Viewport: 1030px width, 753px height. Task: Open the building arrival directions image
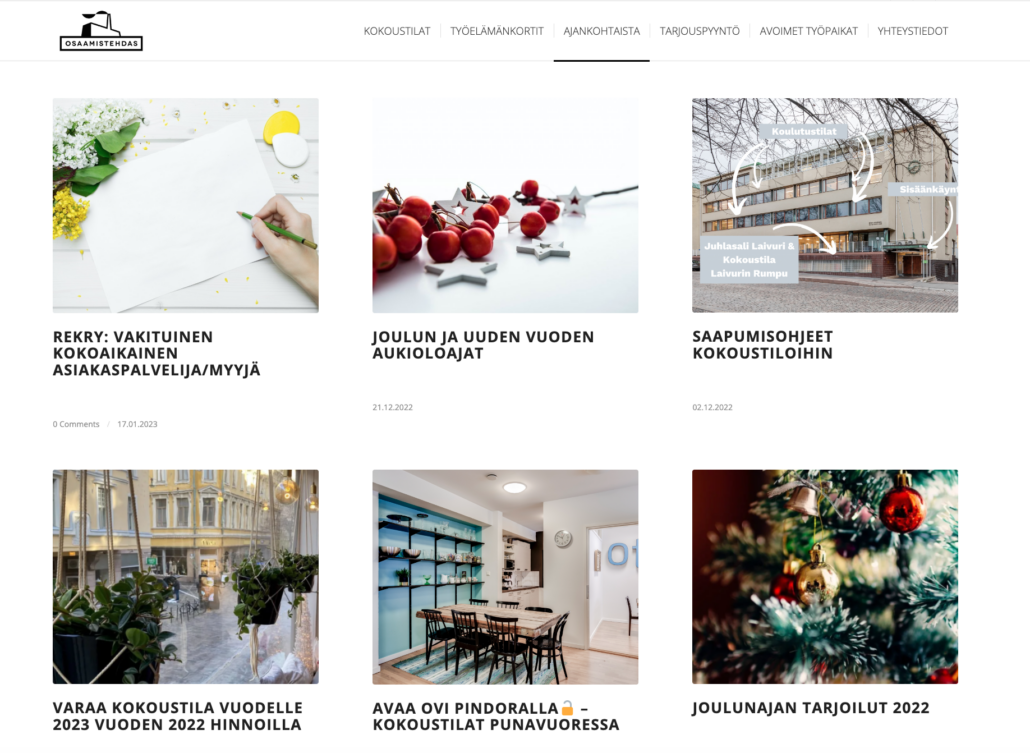click(x=825, y=205)
